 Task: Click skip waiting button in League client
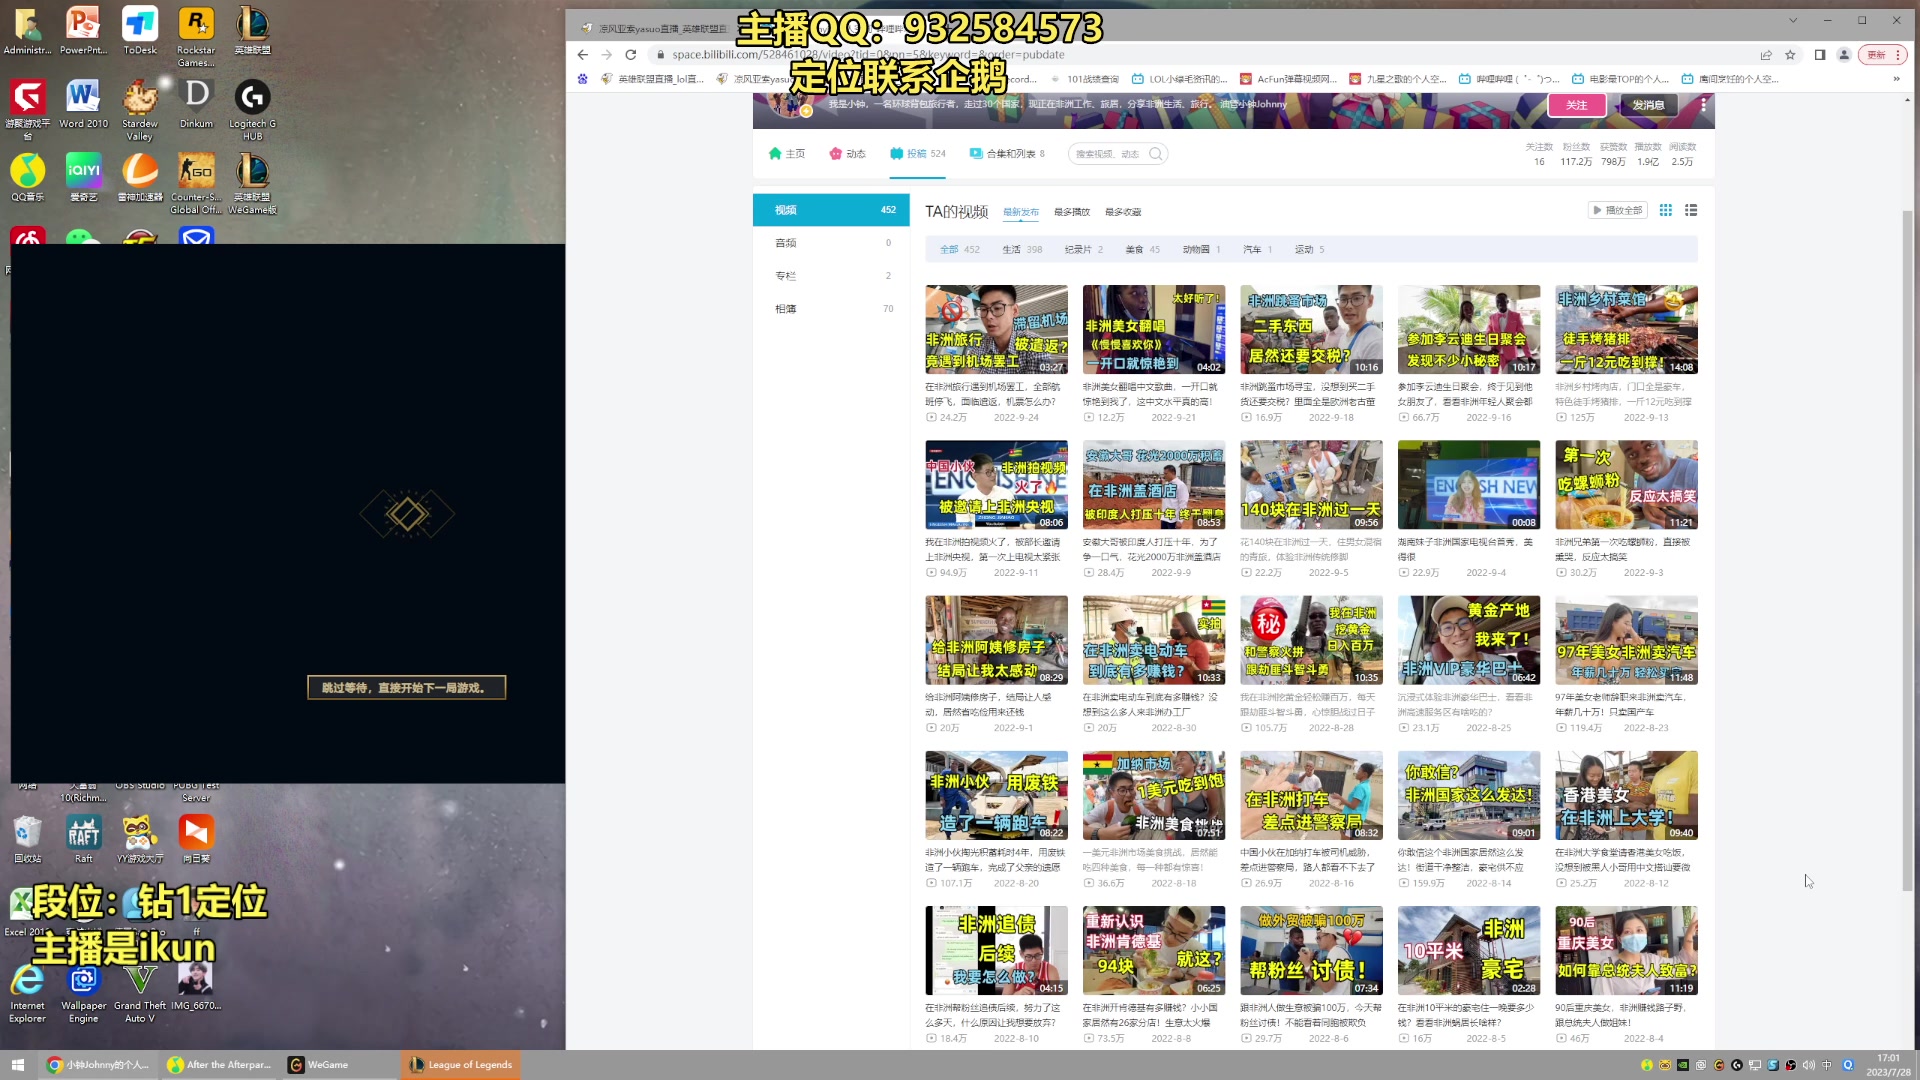406,688
